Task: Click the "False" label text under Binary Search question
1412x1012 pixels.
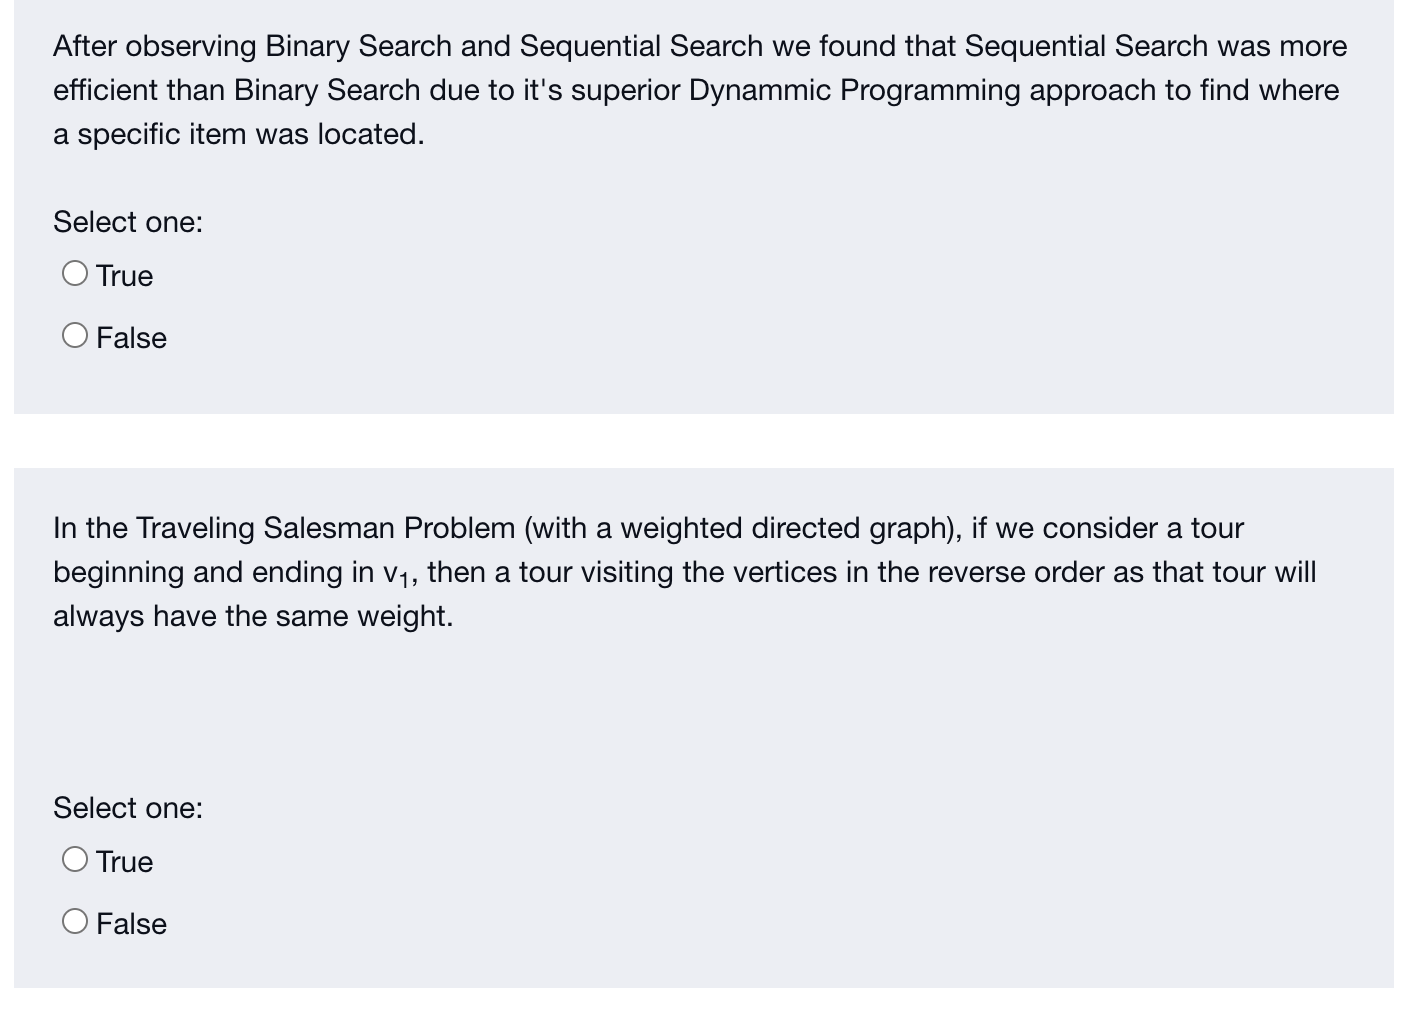Action: [131, 338]
